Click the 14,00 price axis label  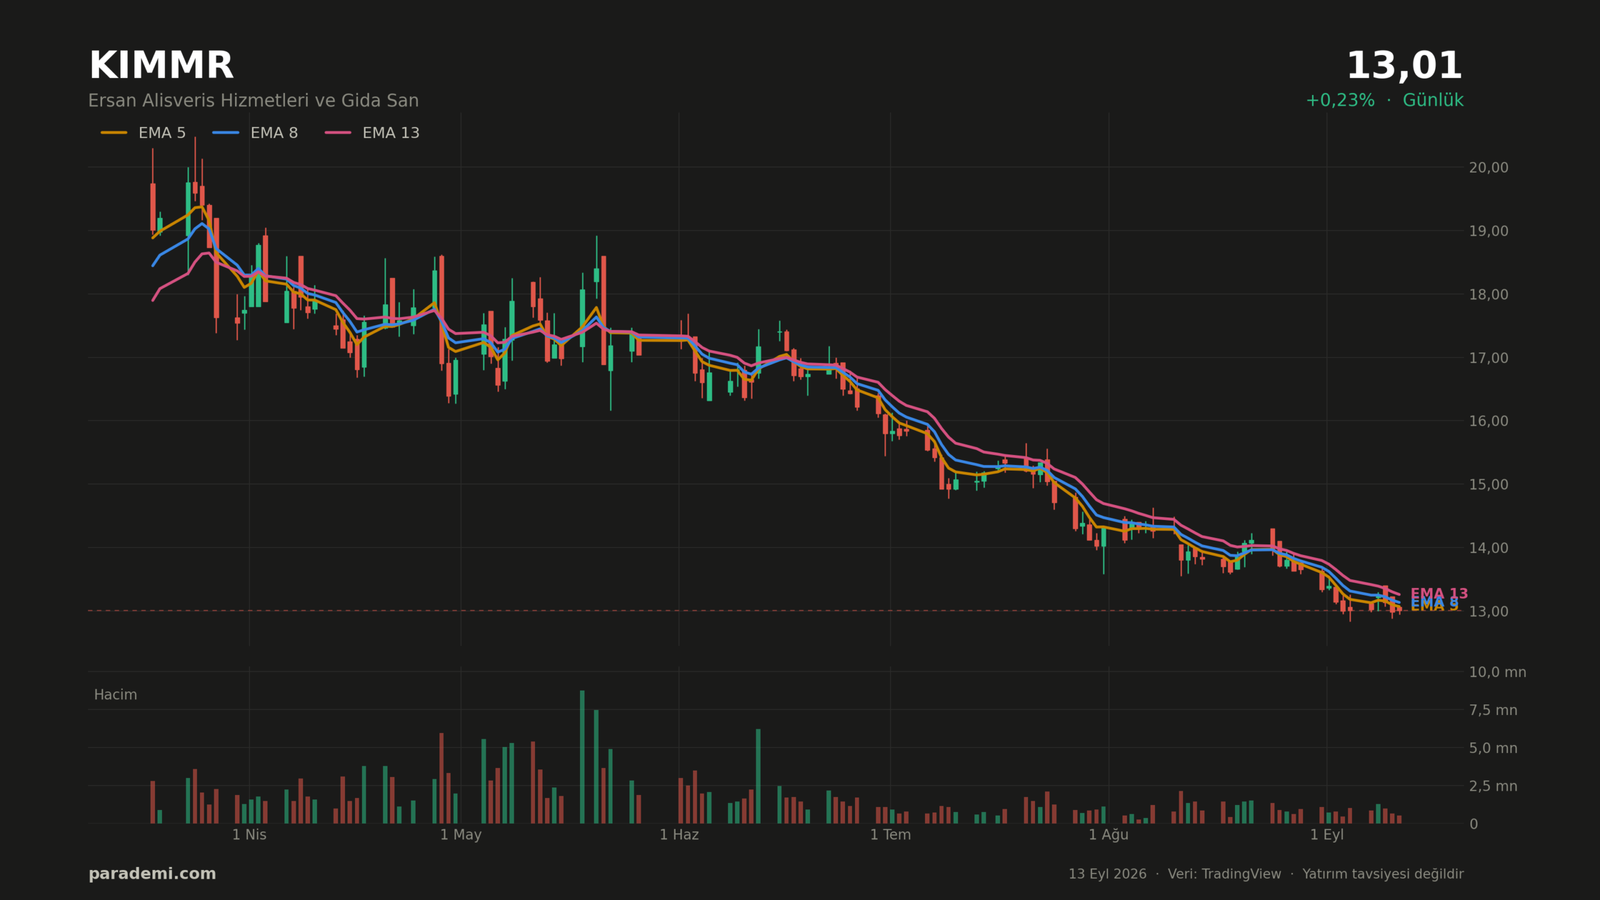[x=1488, y=548]
